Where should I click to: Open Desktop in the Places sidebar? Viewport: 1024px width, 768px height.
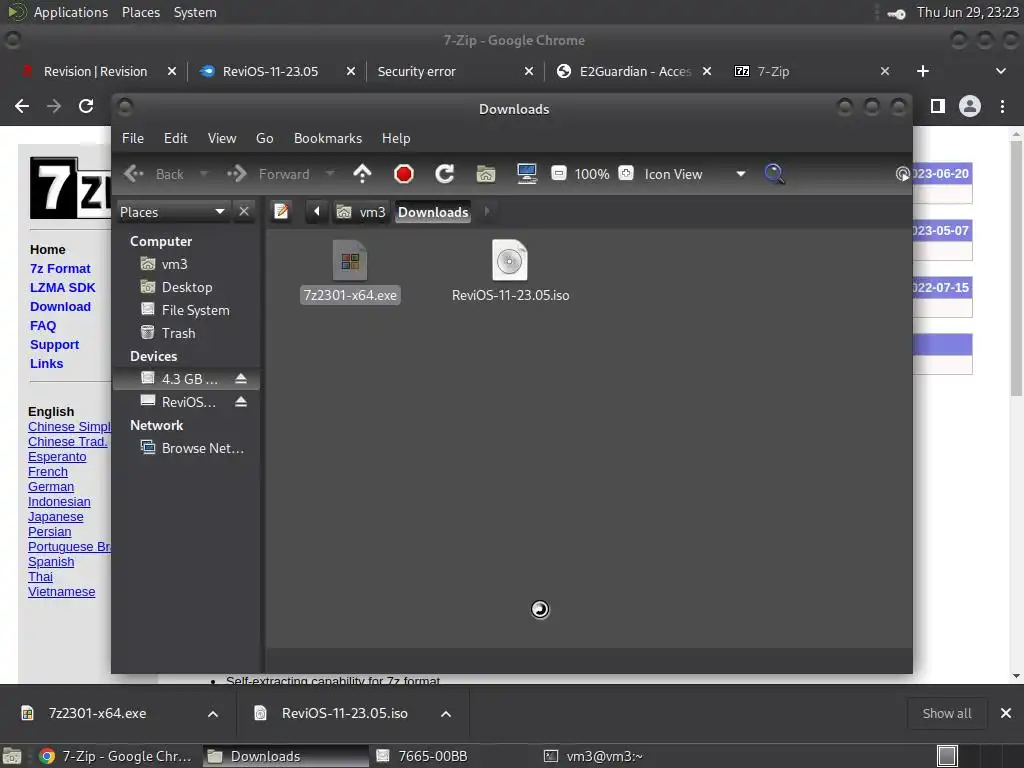pos(186,287)
